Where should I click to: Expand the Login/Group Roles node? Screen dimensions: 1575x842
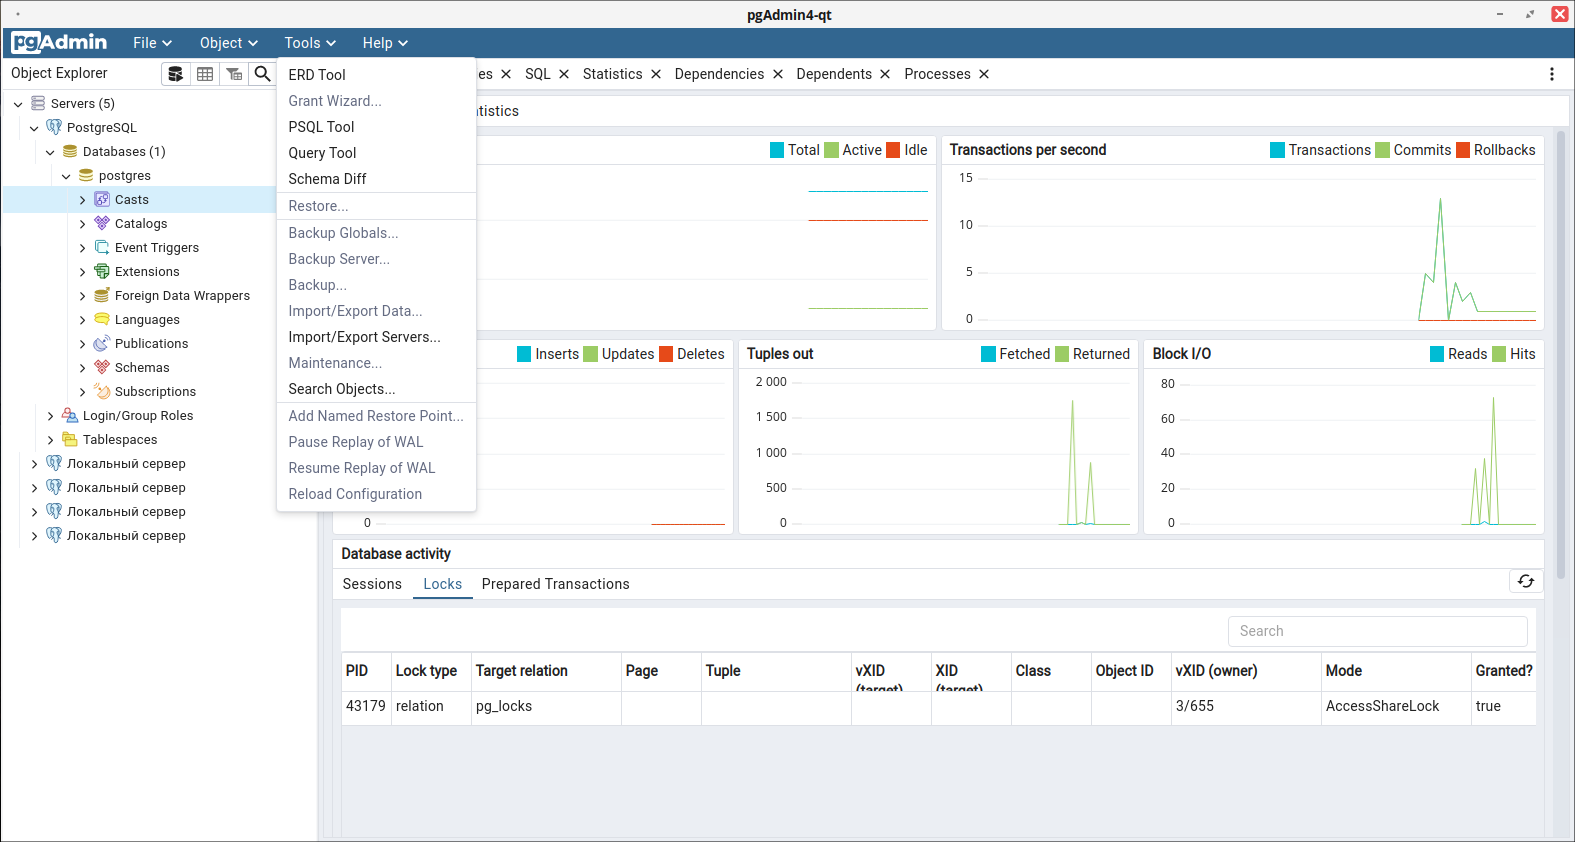(x=50, y=416)
